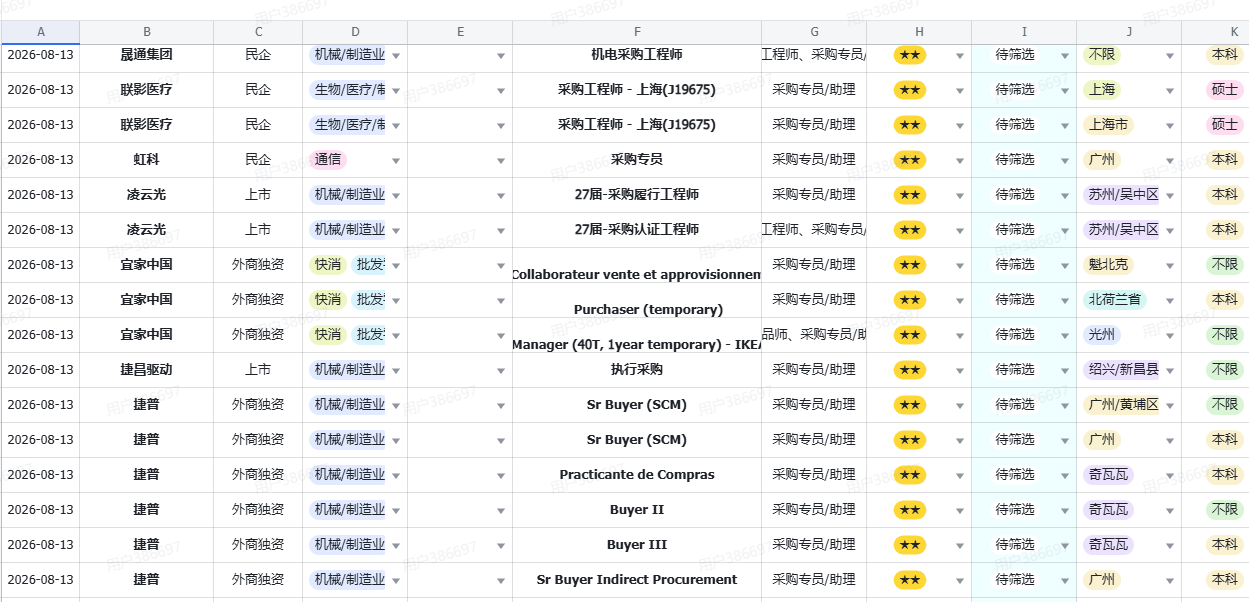Select the Buyer III cell
Screen dimensions: 1249x602
point(637,545)
